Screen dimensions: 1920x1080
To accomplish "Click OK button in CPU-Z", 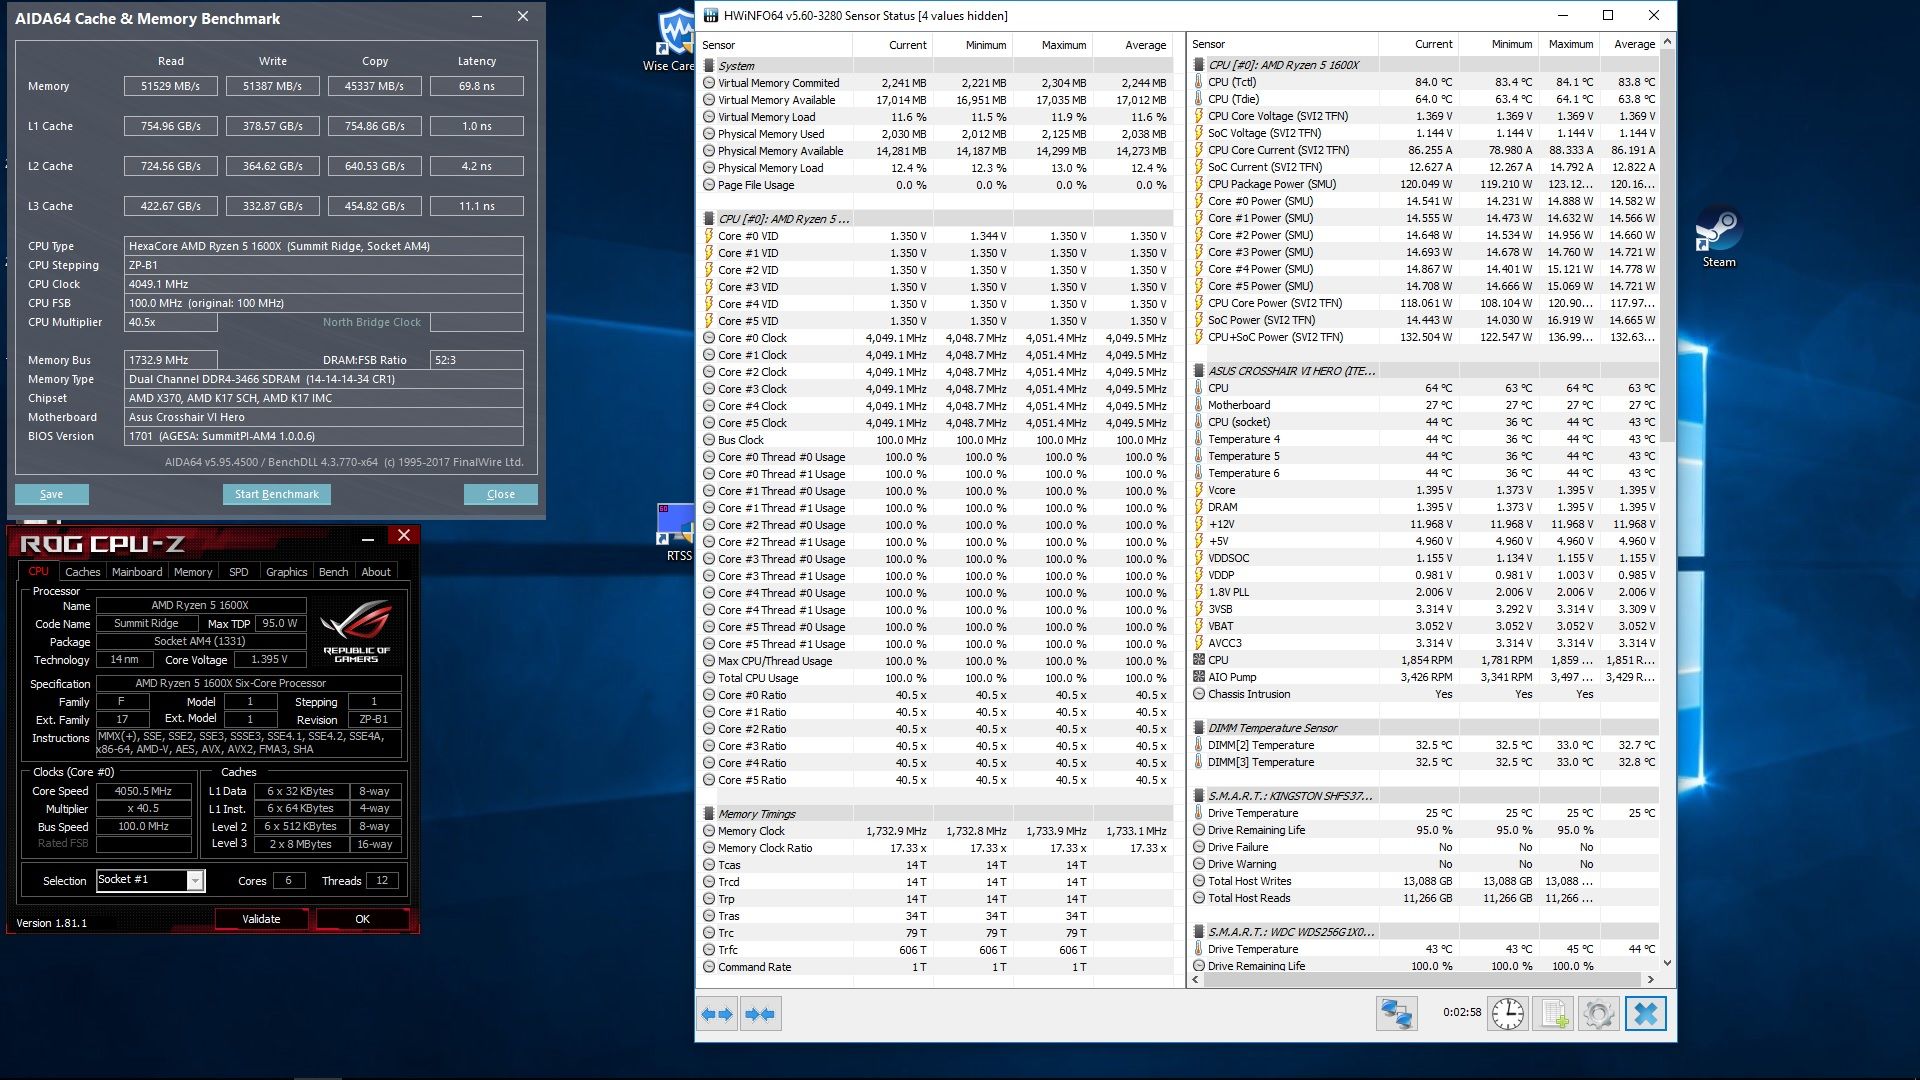I will [x=362, y=919].
